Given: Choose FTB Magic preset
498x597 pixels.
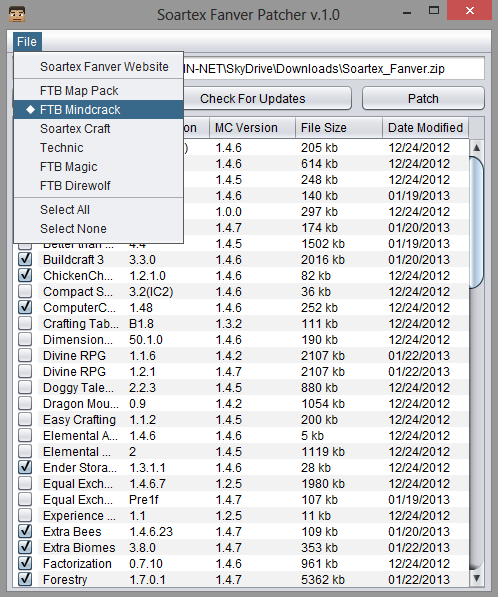Looking at the screenshot, I should pos(99,167).
